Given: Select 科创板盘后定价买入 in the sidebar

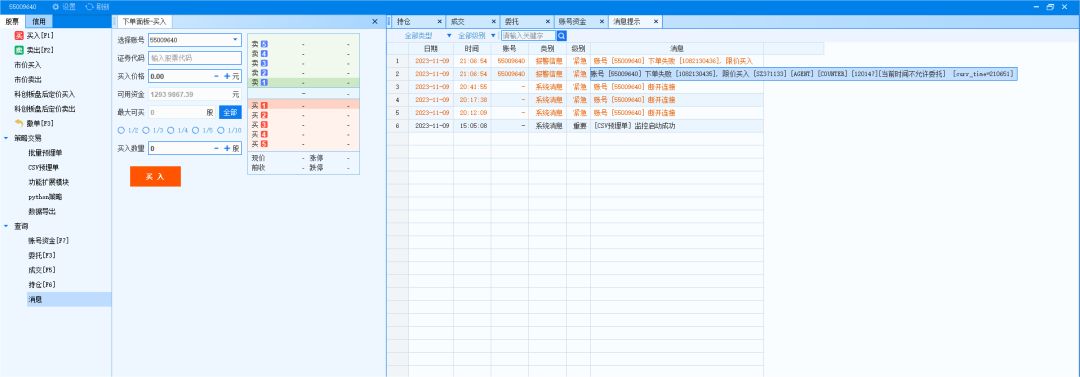Looking at the screenshot, I should [x=45, y=94].
